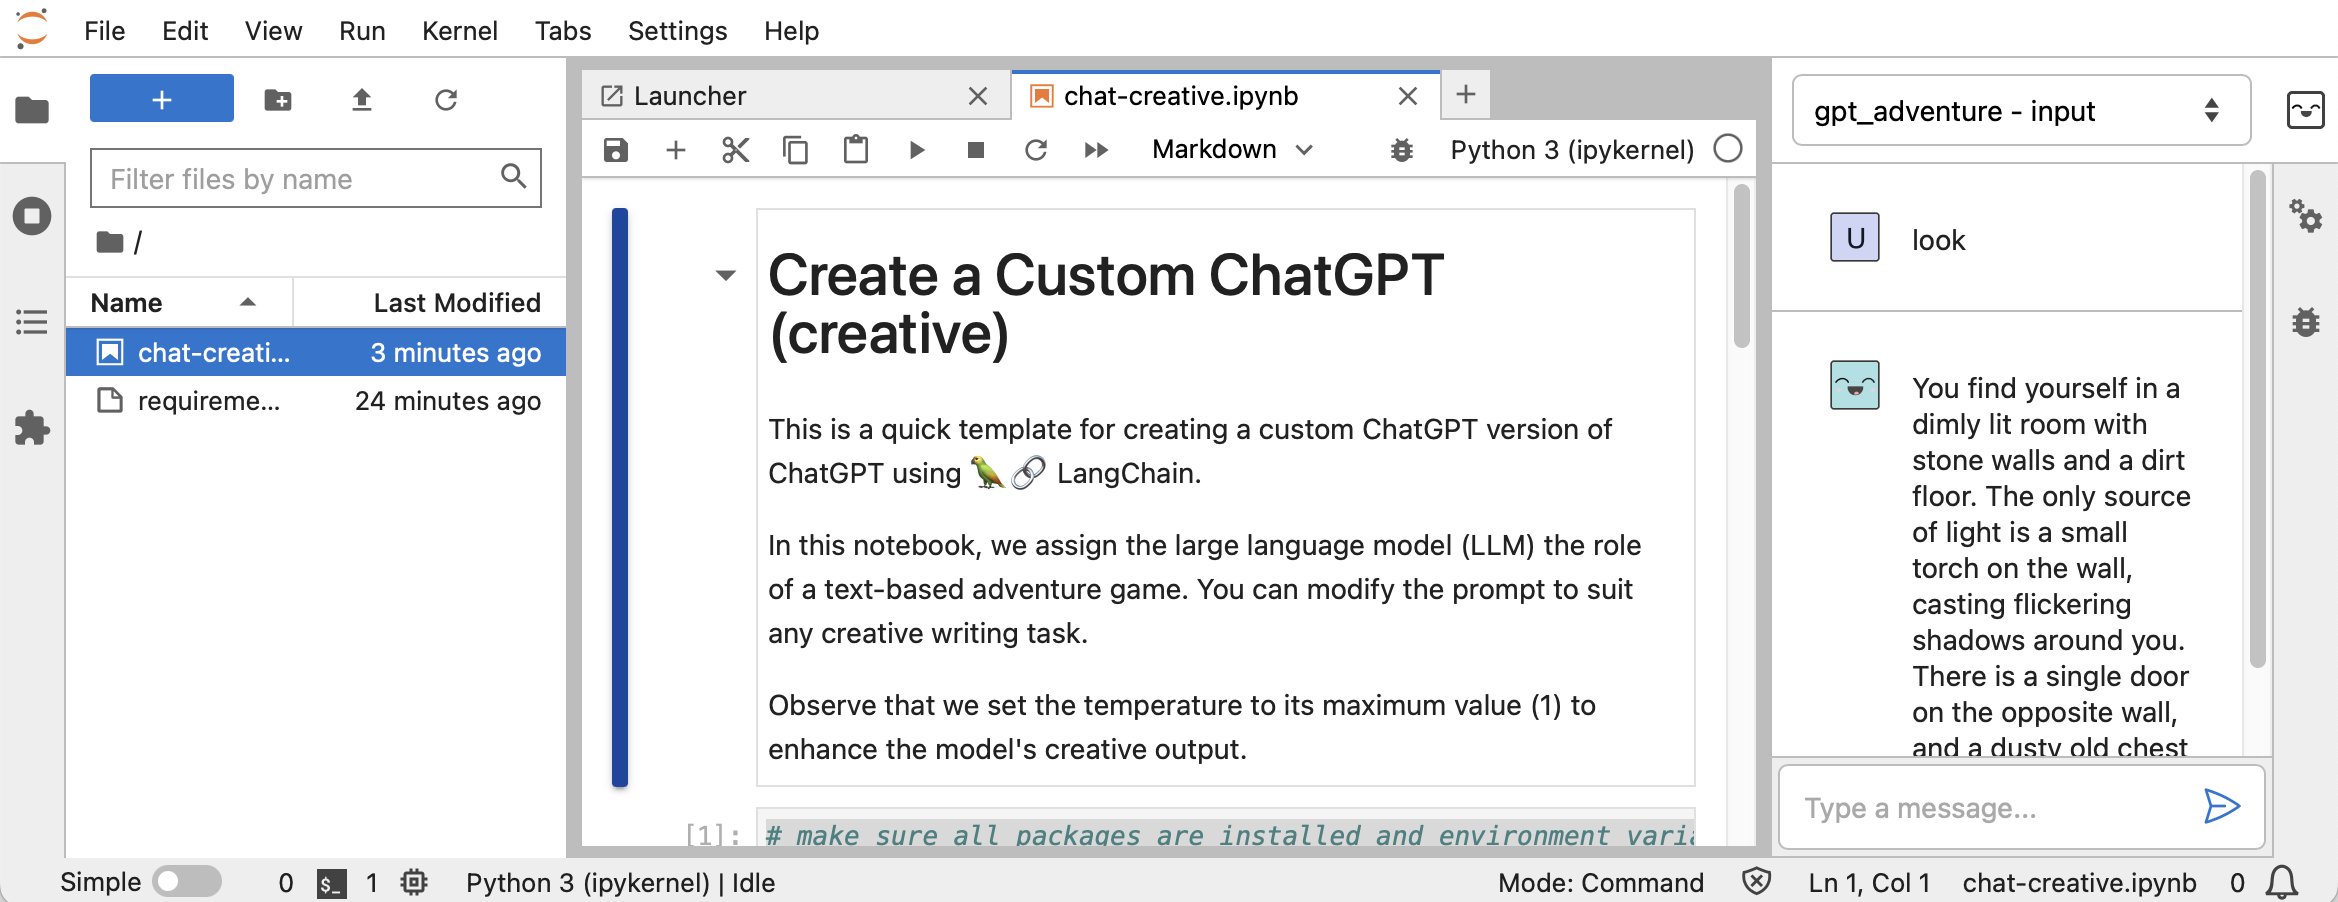
Task: Run the selected cell
Action: (916, 150)
